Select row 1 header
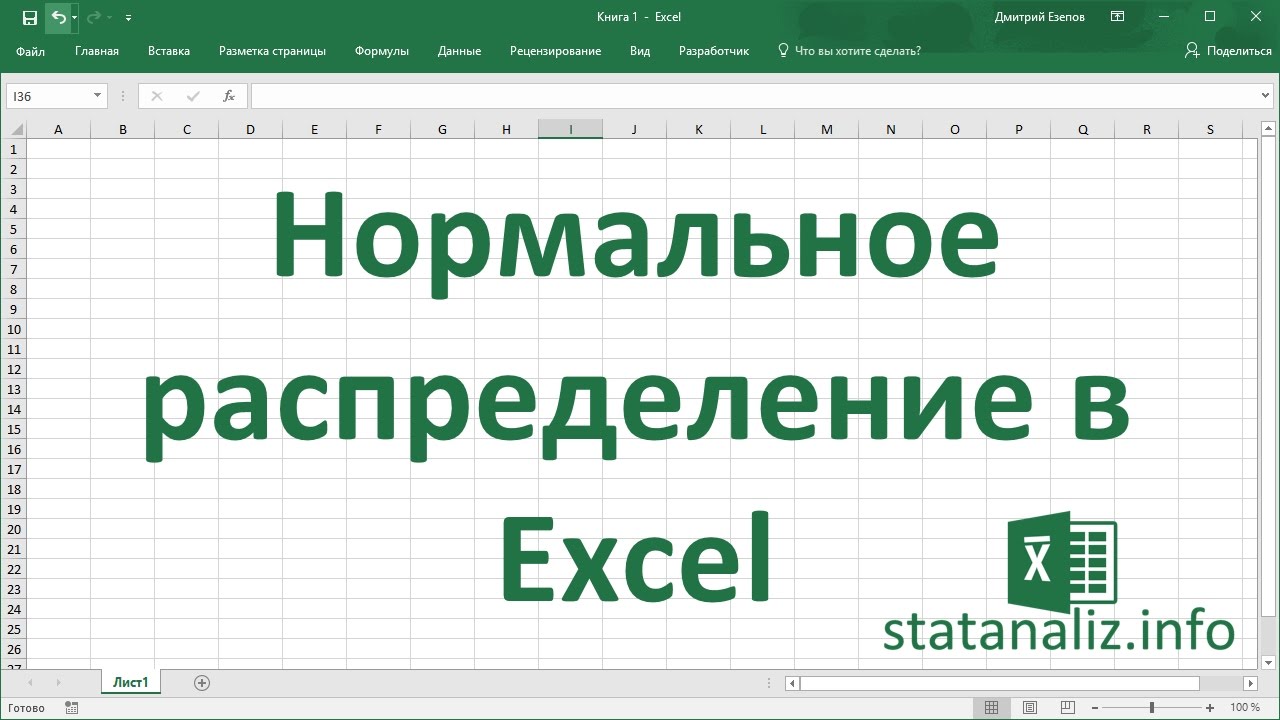The height and width of the screenshot is (720, 1280). point(13,149)
